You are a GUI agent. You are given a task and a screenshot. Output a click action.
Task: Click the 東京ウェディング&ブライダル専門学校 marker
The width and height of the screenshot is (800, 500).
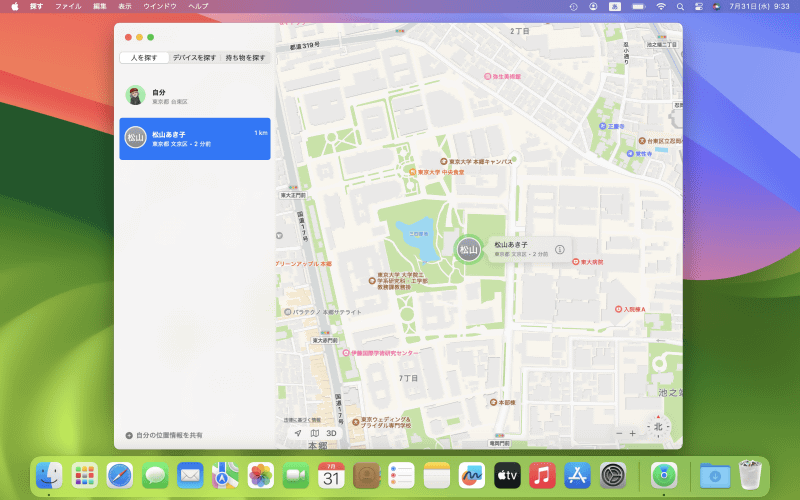click(356, 422)
